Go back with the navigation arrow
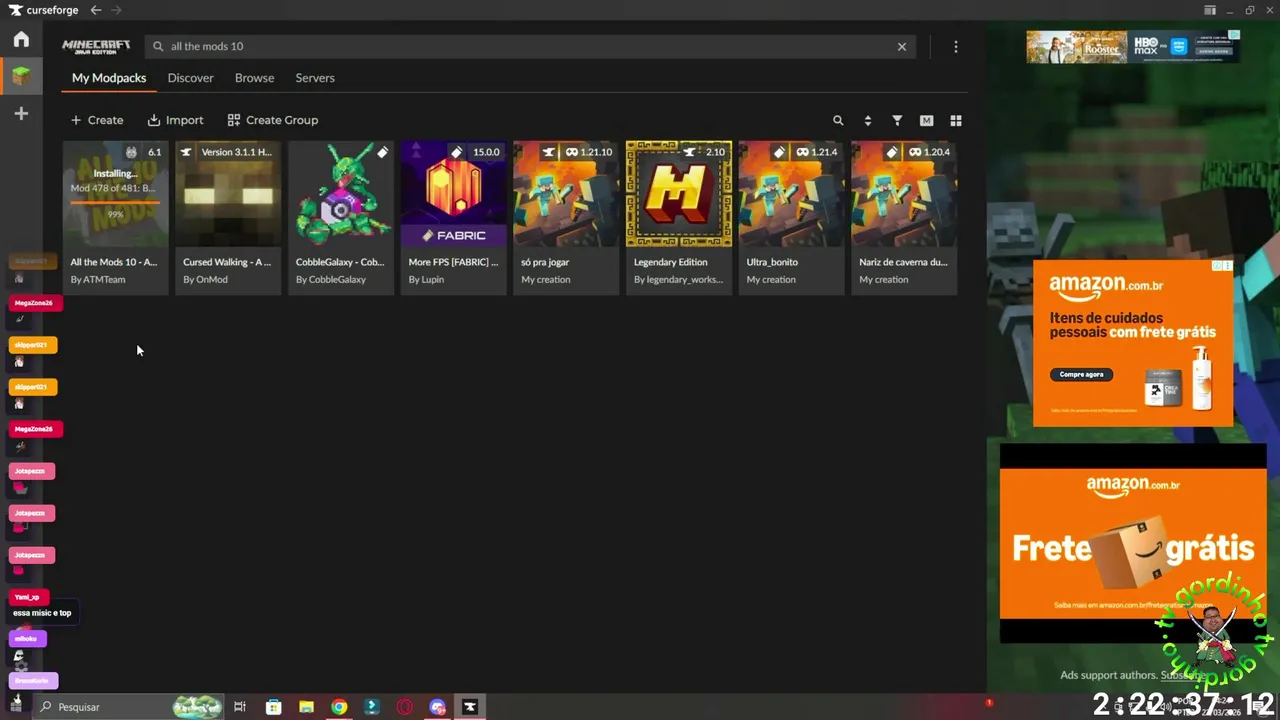 click(x=96, y=10)
